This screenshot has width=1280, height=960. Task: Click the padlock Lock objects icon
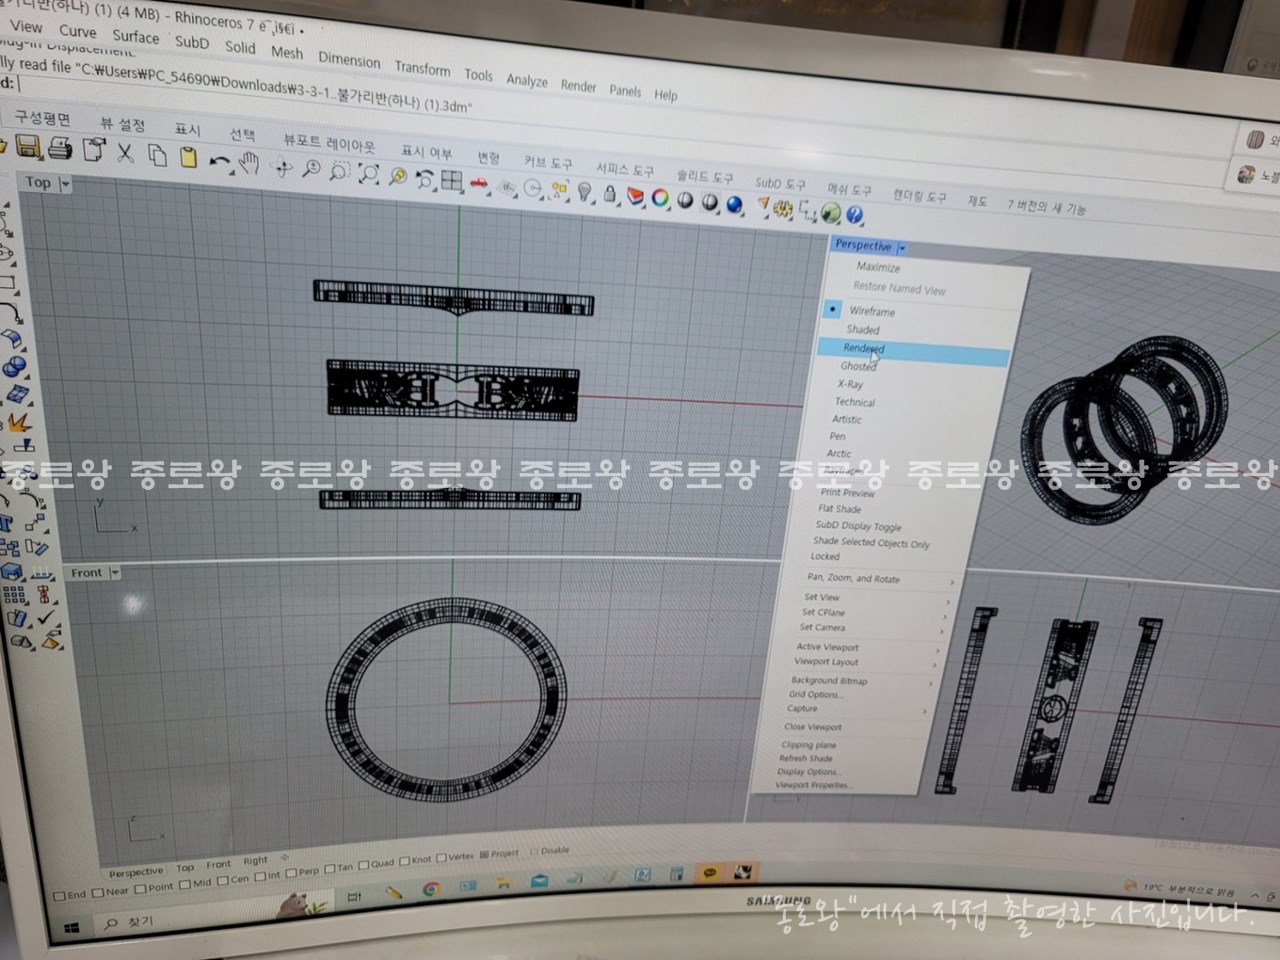click(x=610, y=194)
